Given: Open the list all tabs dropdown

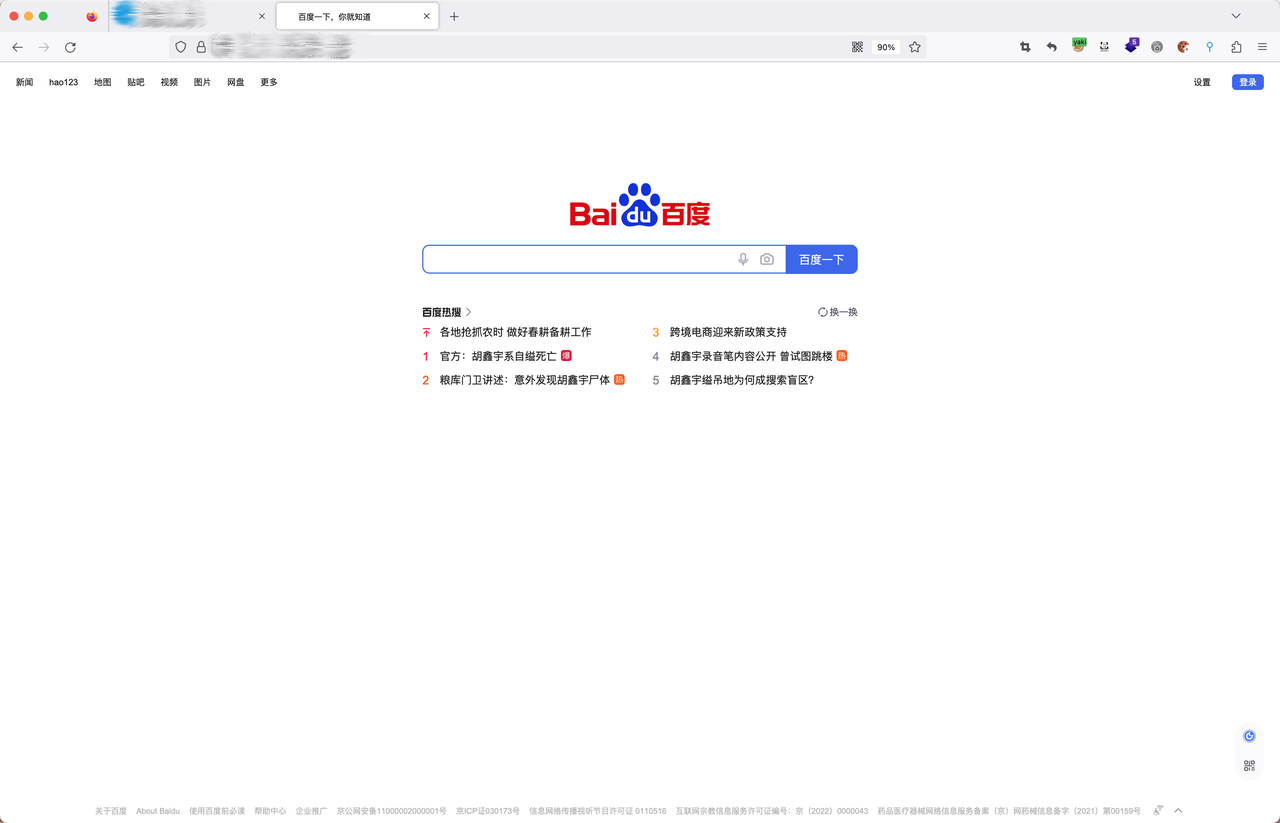Looking at the screenshot, I should pos(1236,16).
